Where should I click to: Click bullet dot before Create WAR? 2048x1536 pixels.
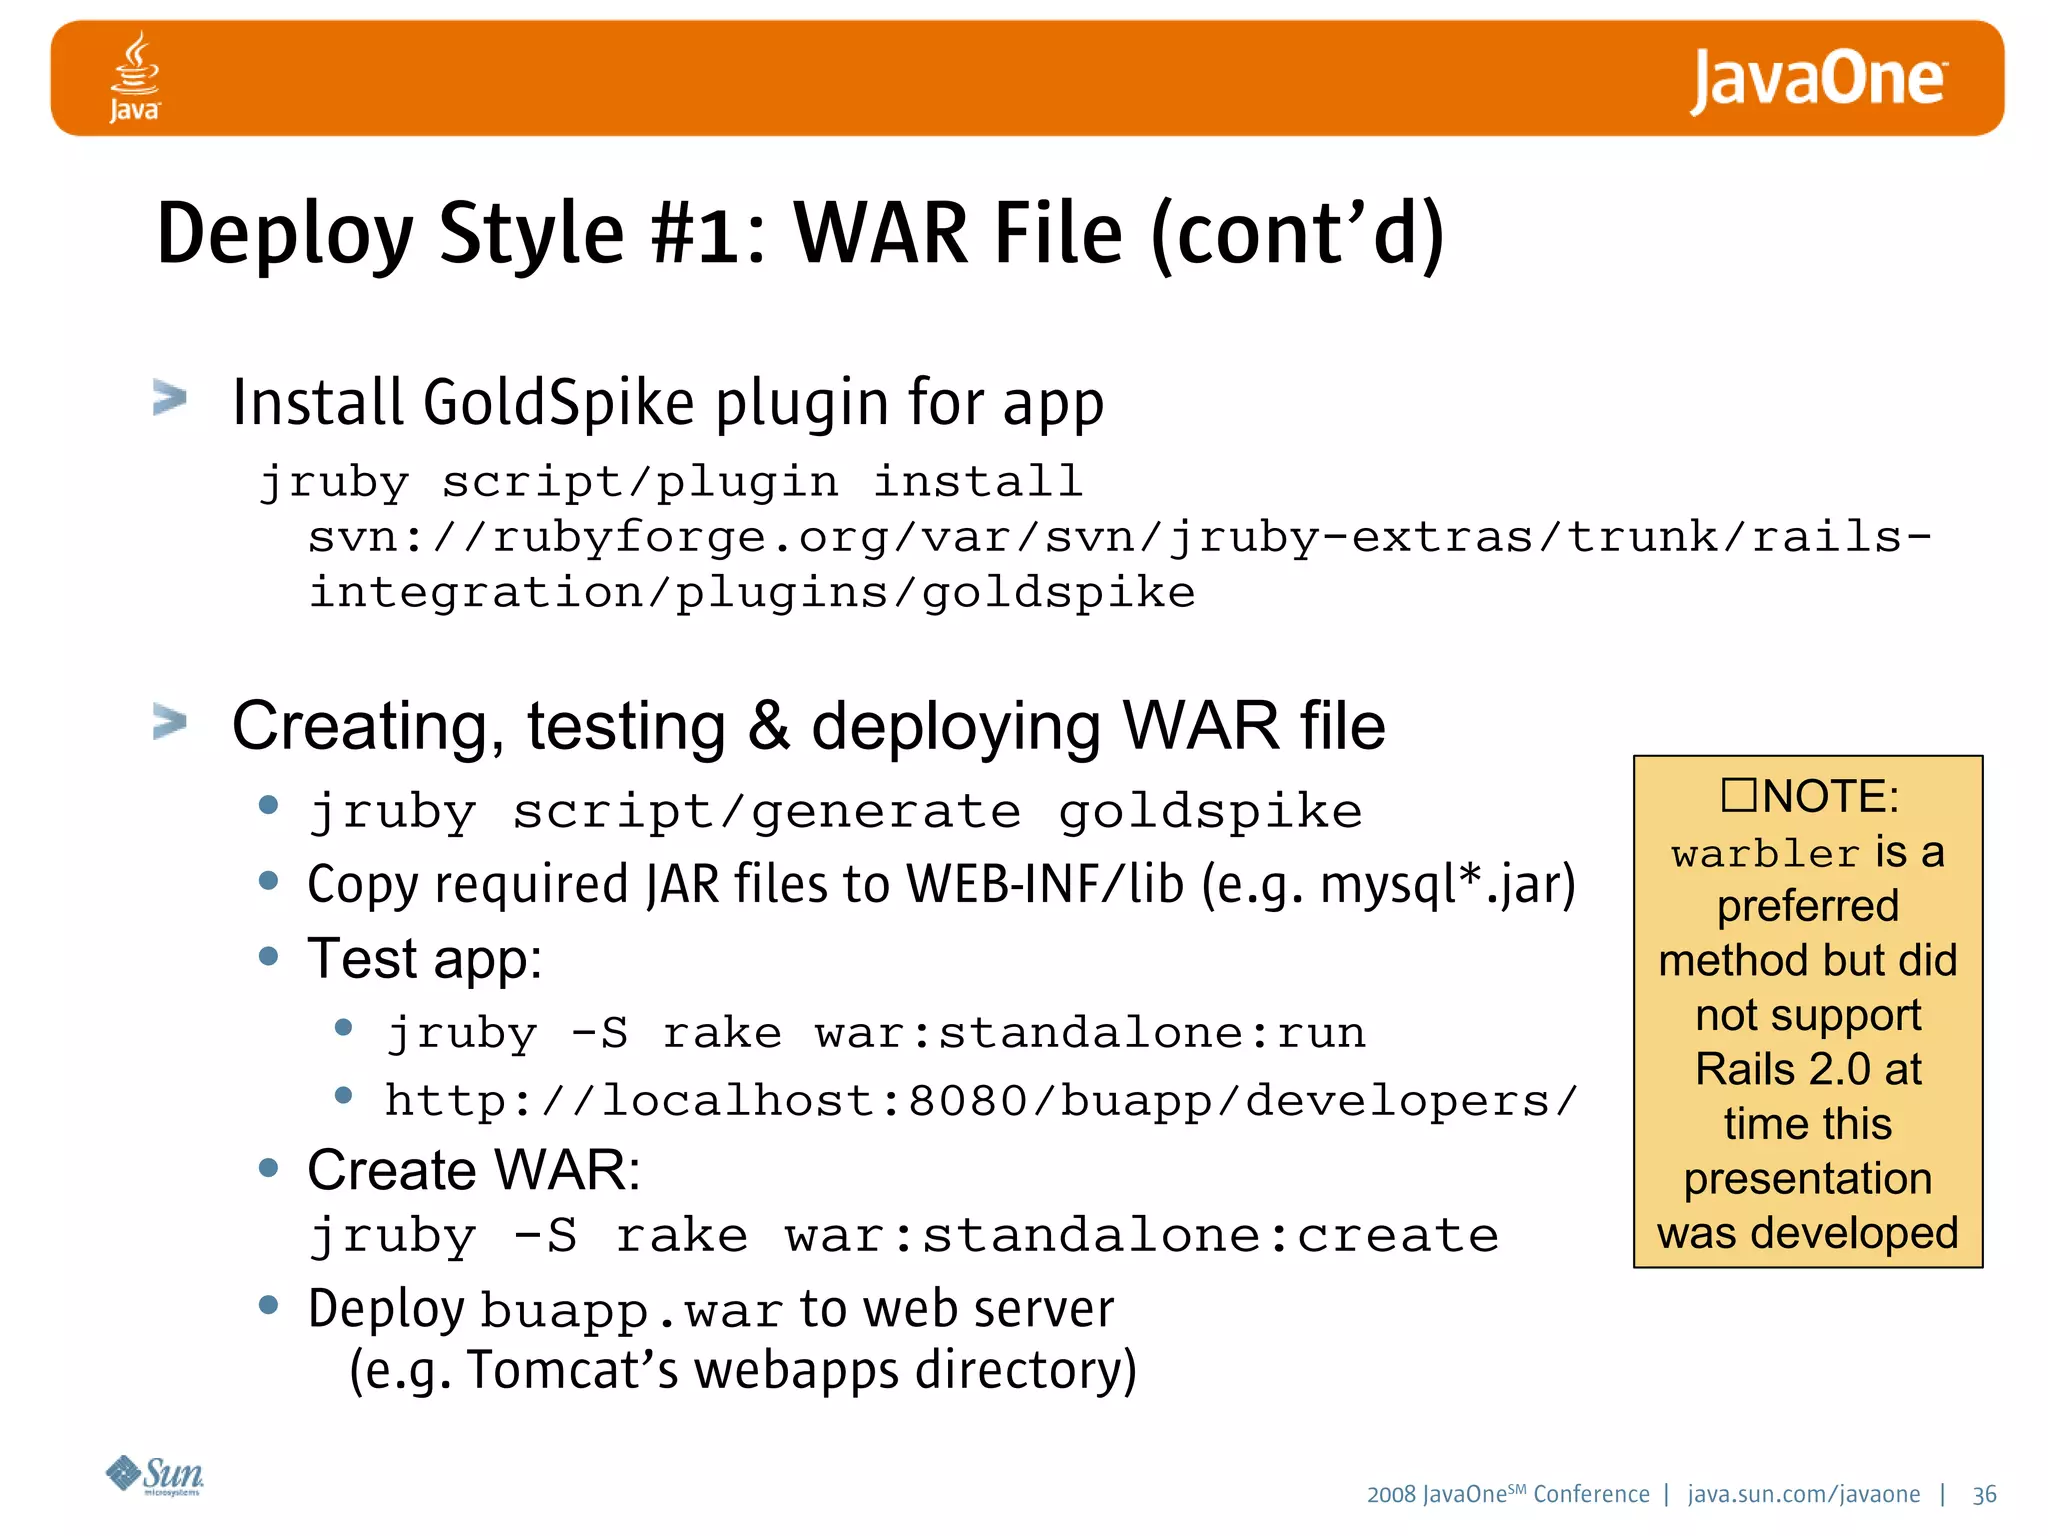268,1167
